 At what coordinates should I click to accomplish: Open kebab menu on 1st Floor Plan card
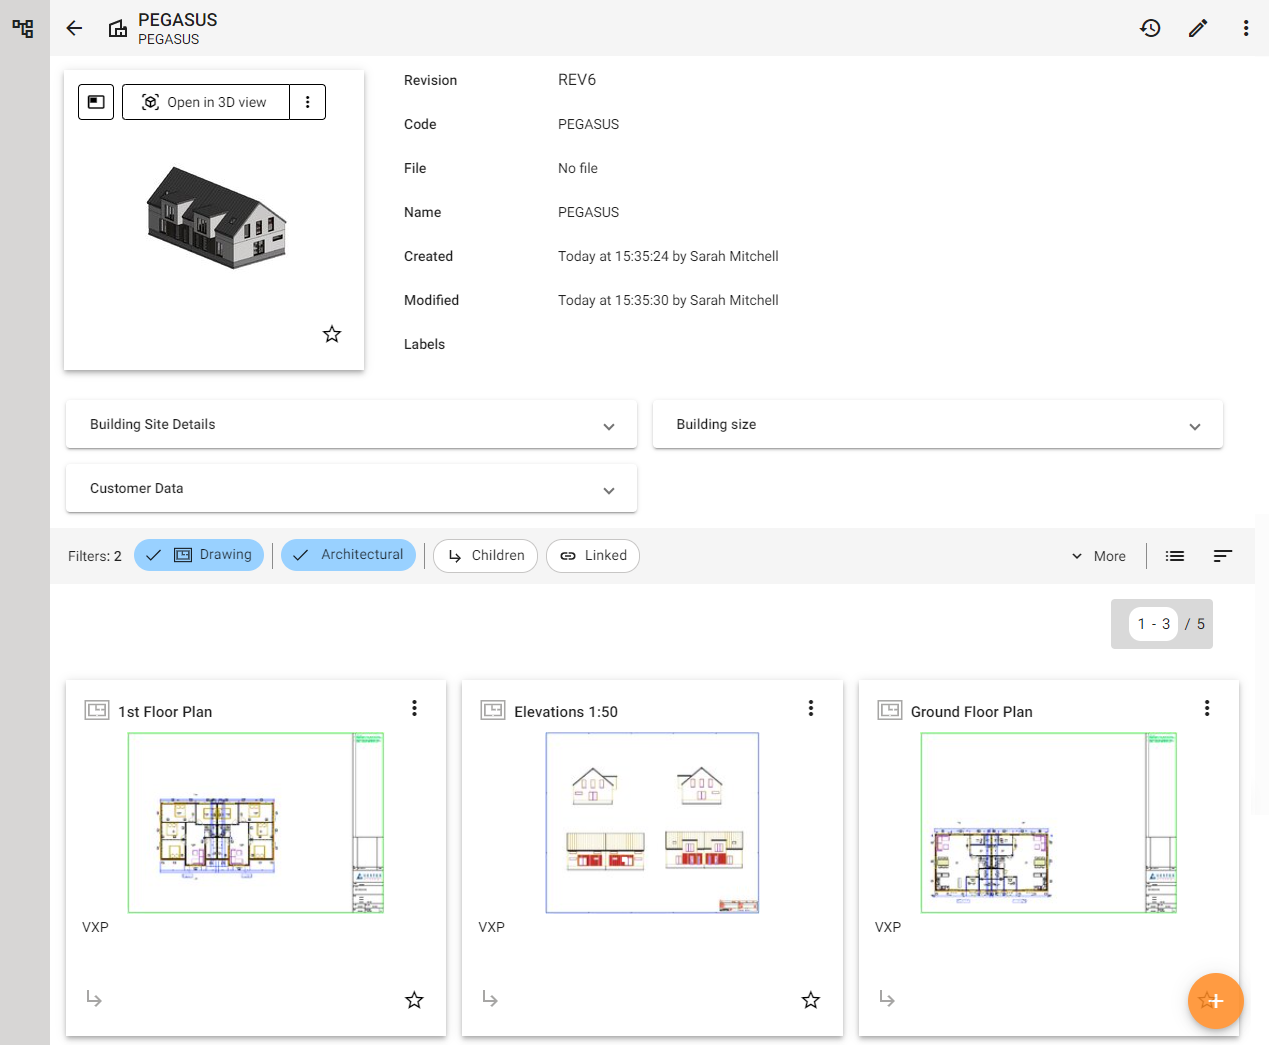pos(414,709)
